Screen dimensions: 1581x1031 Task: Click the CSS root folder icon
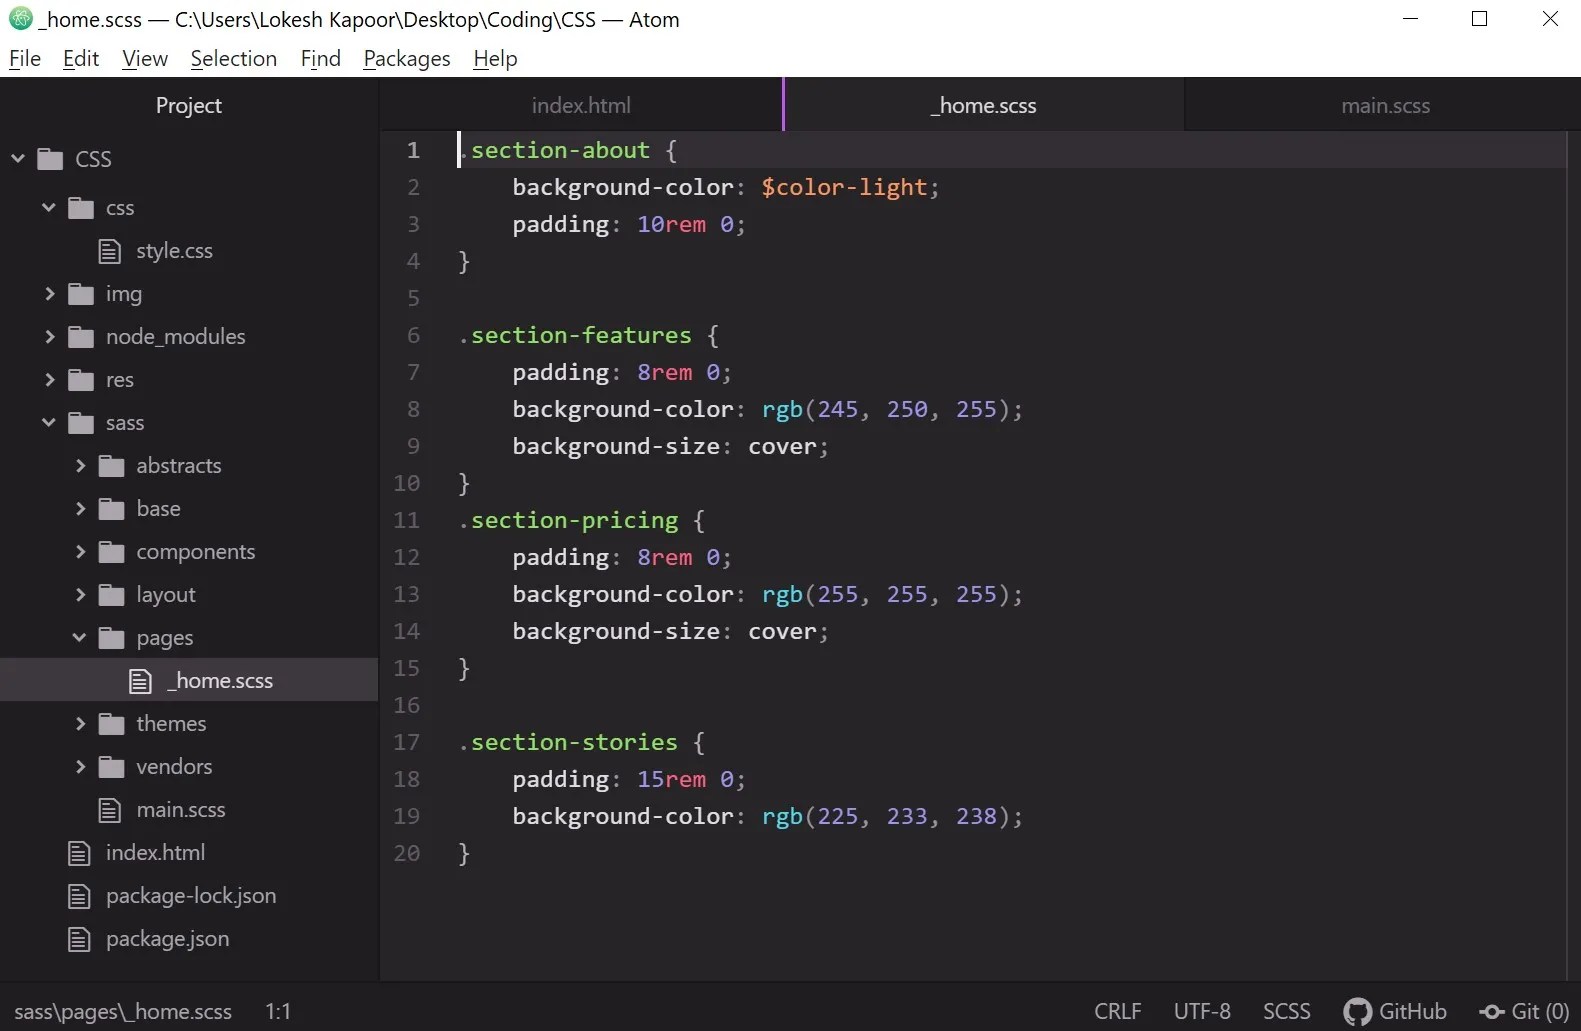click(50, 159)
